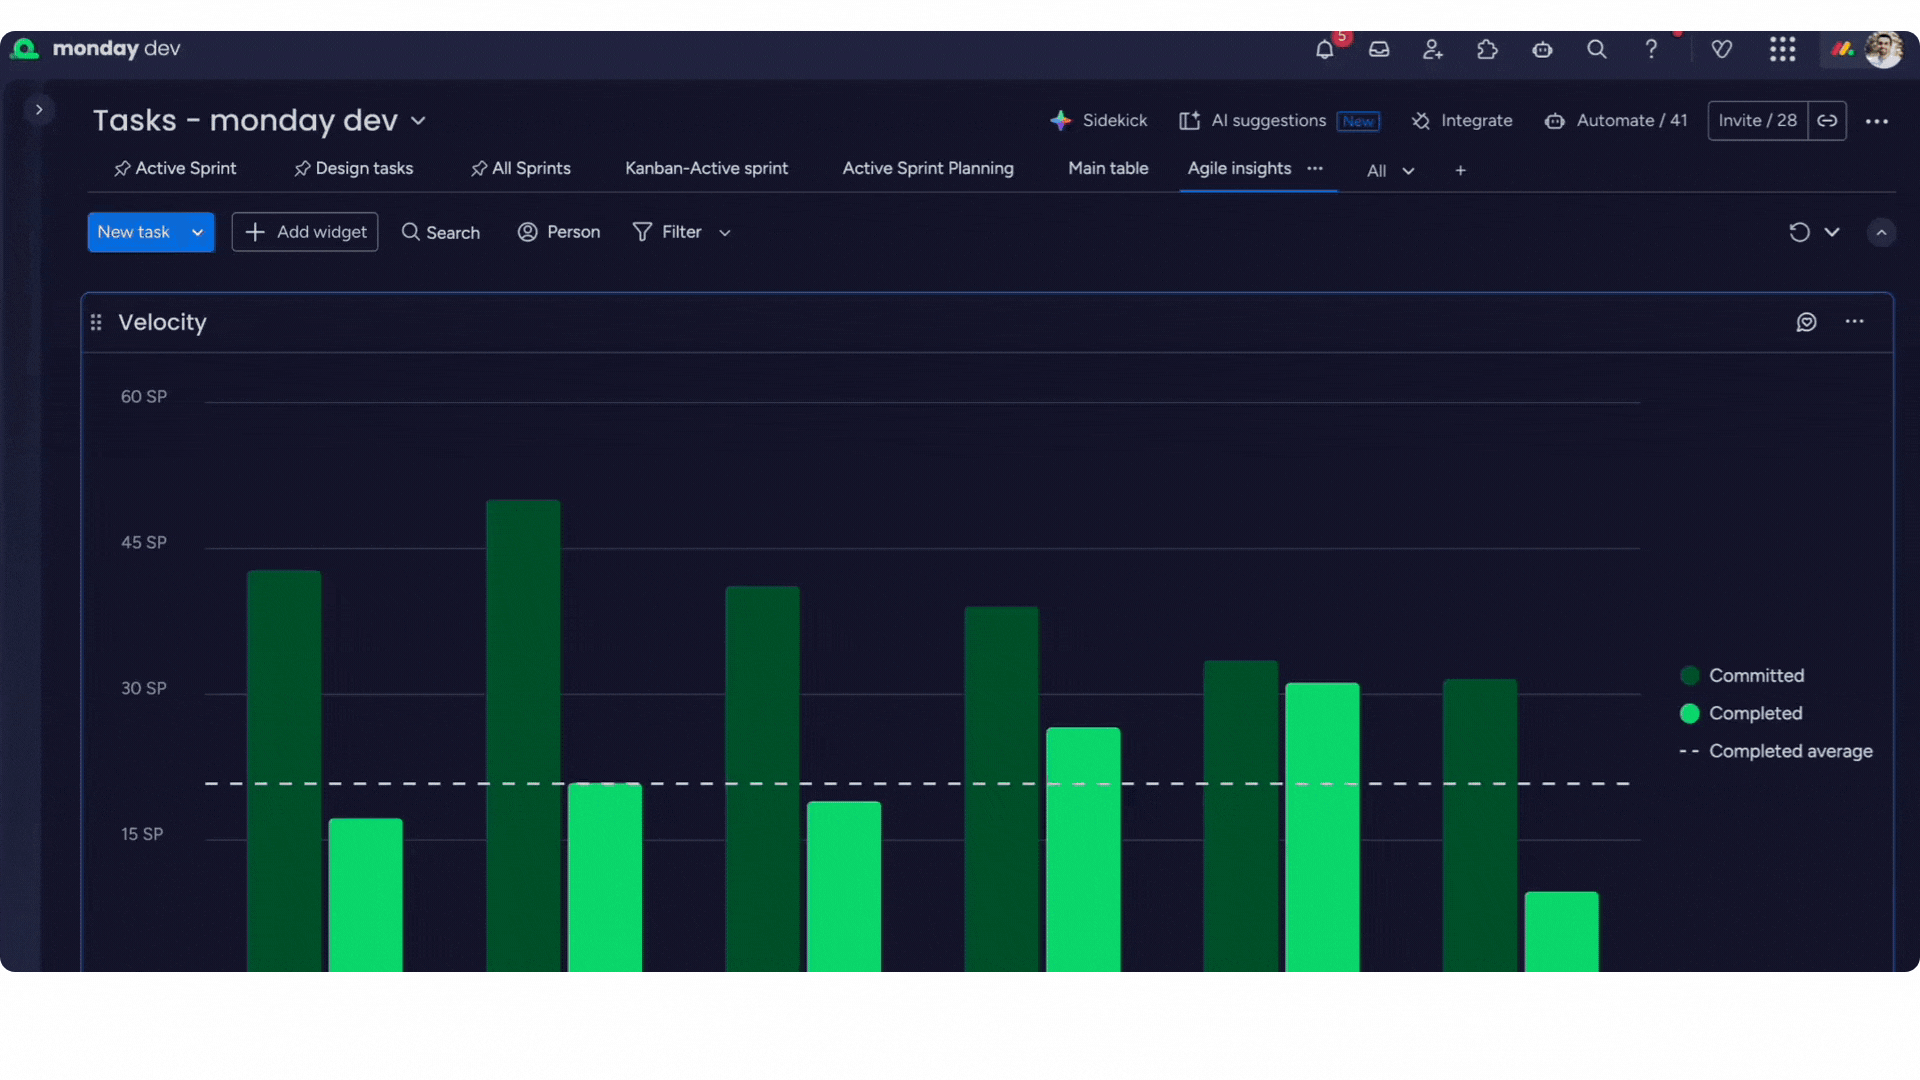Filter by Person
This screenshot has height=1080, width=1920.
[559, 232]
